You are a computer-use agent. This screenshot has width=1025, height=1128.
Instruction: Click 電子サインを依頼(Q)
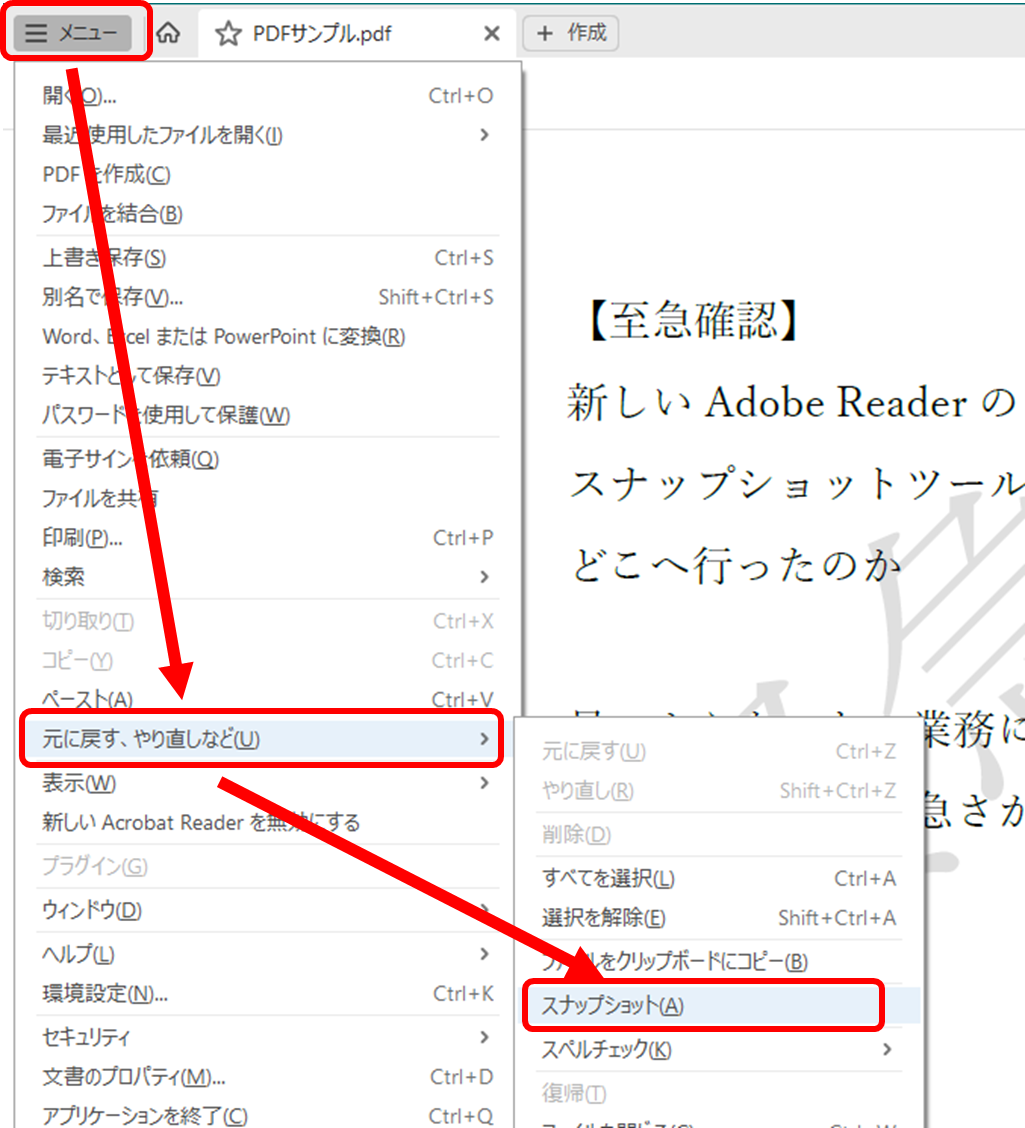(x=268, y=459)
